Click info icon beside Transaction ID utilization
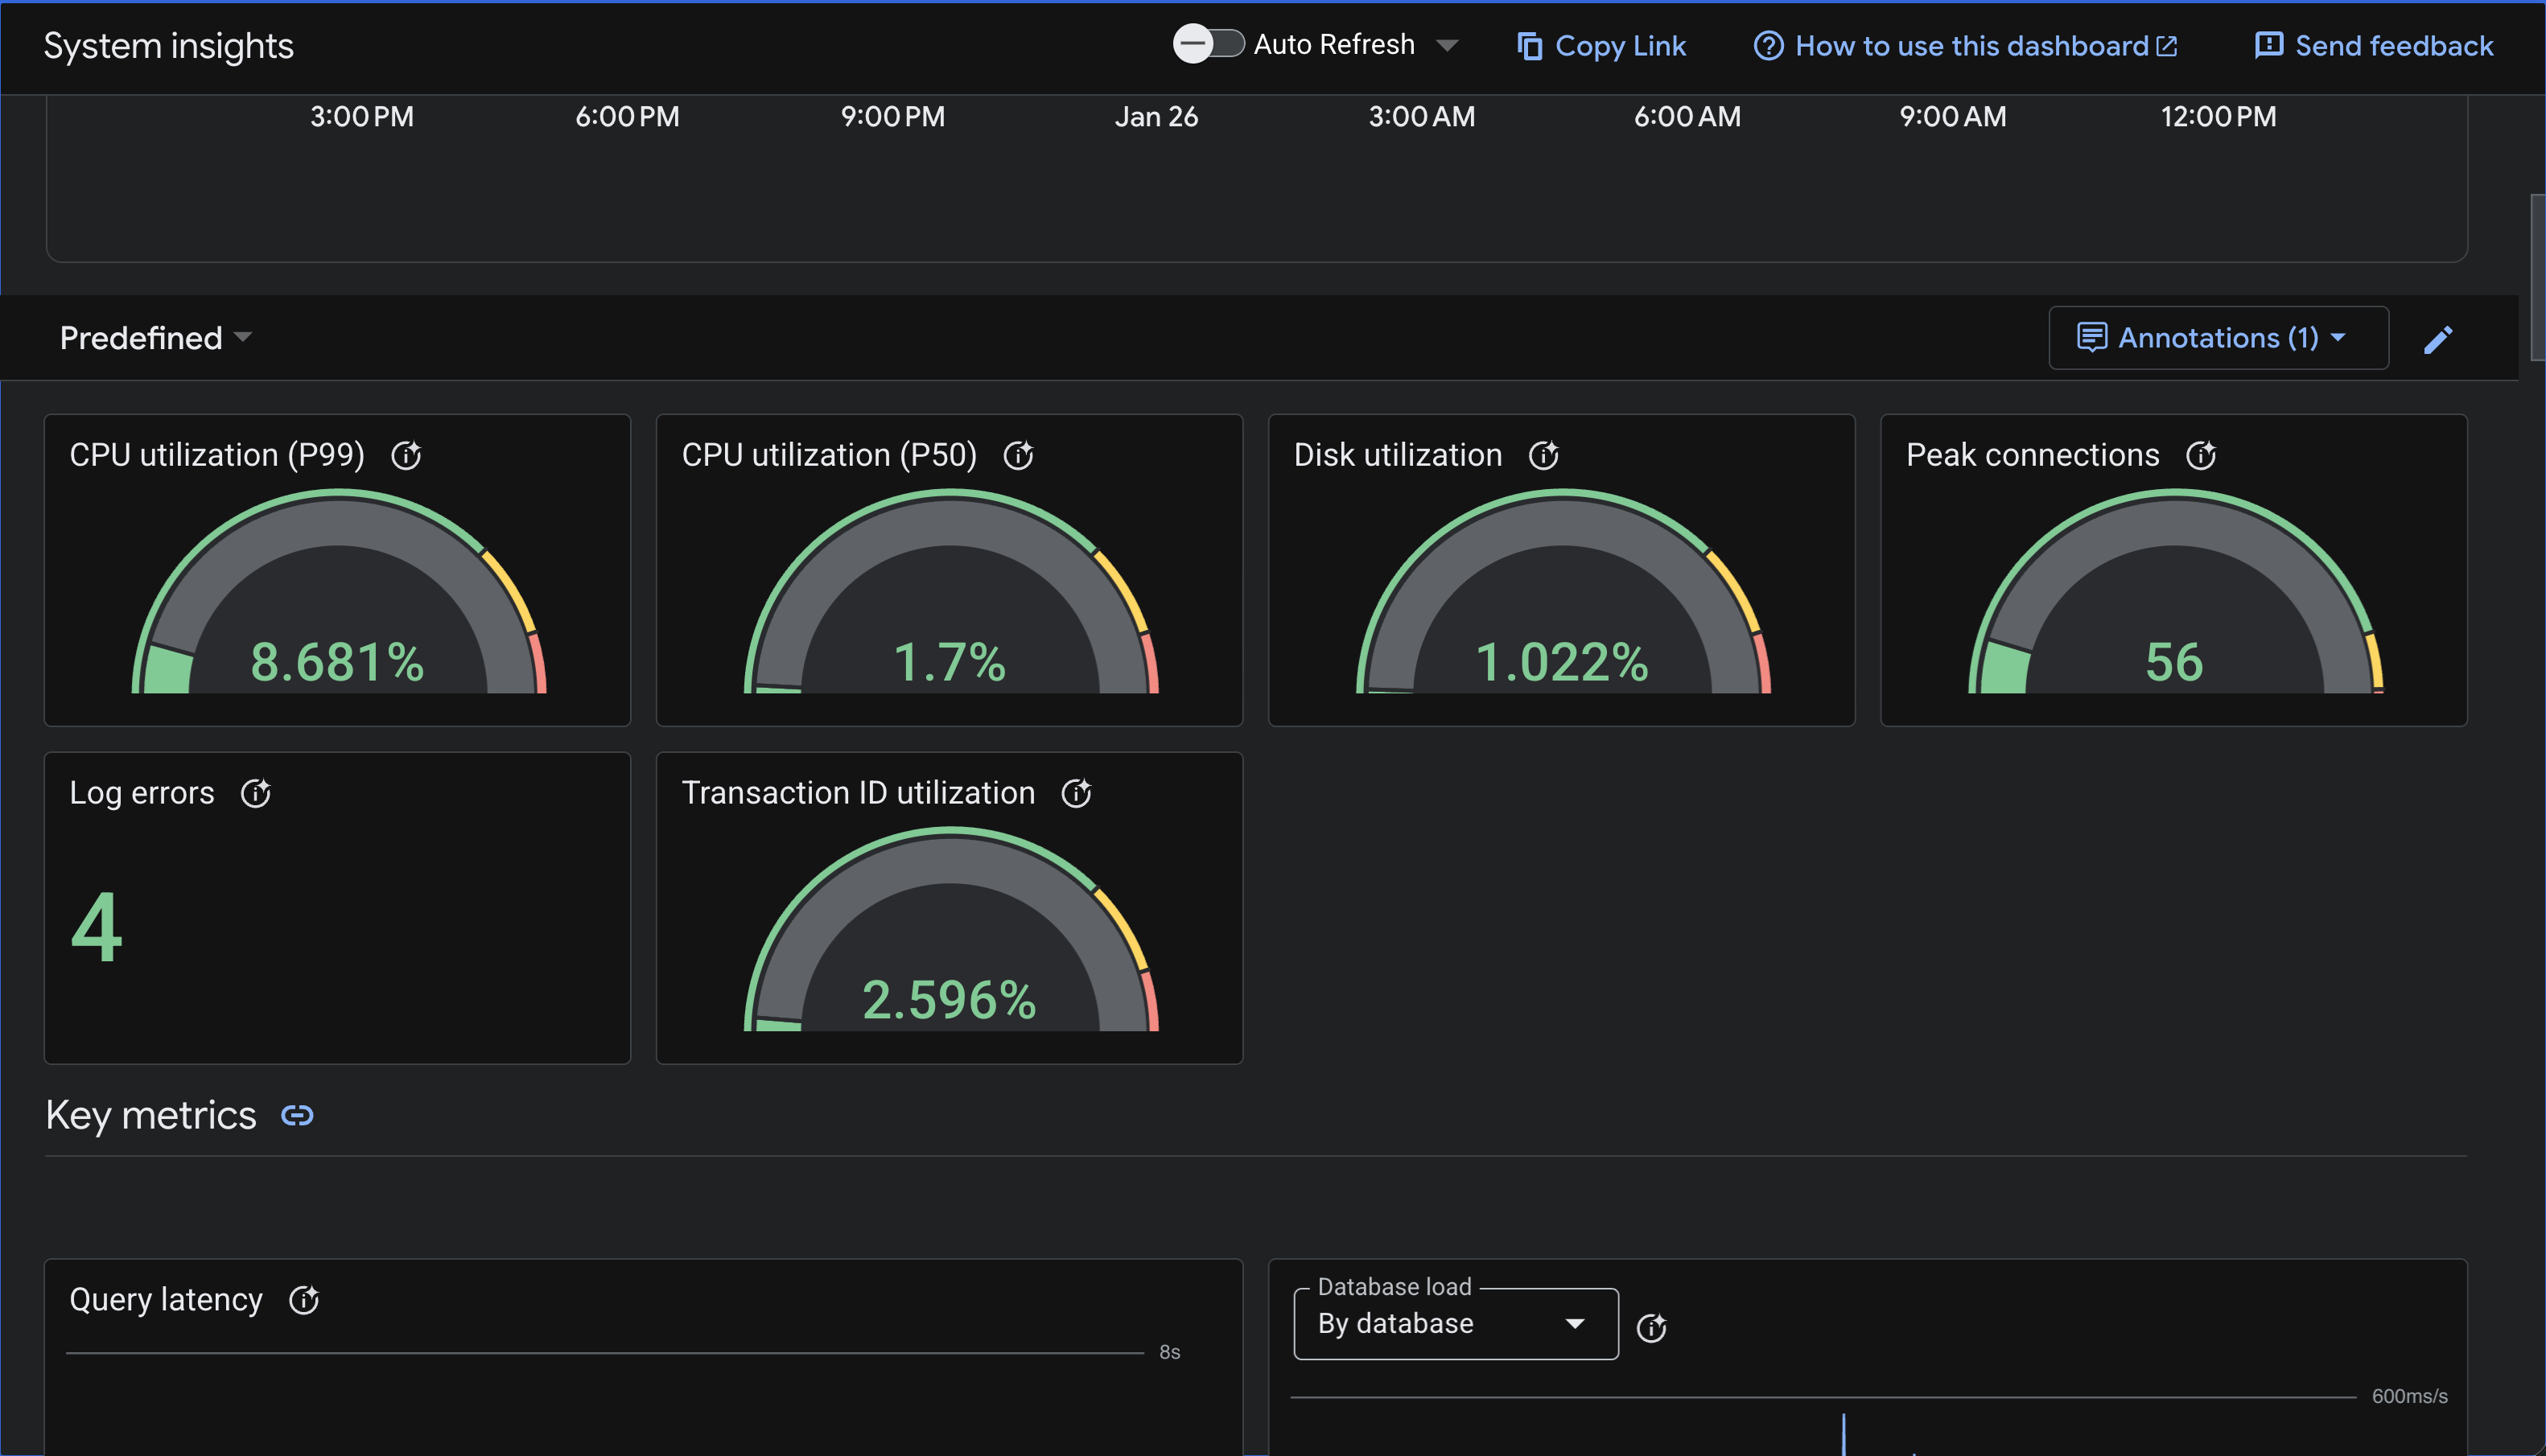Image resolution: width=2546 pixels, height=1456 pixels. pyautogui.click(x=1076, y=794)
